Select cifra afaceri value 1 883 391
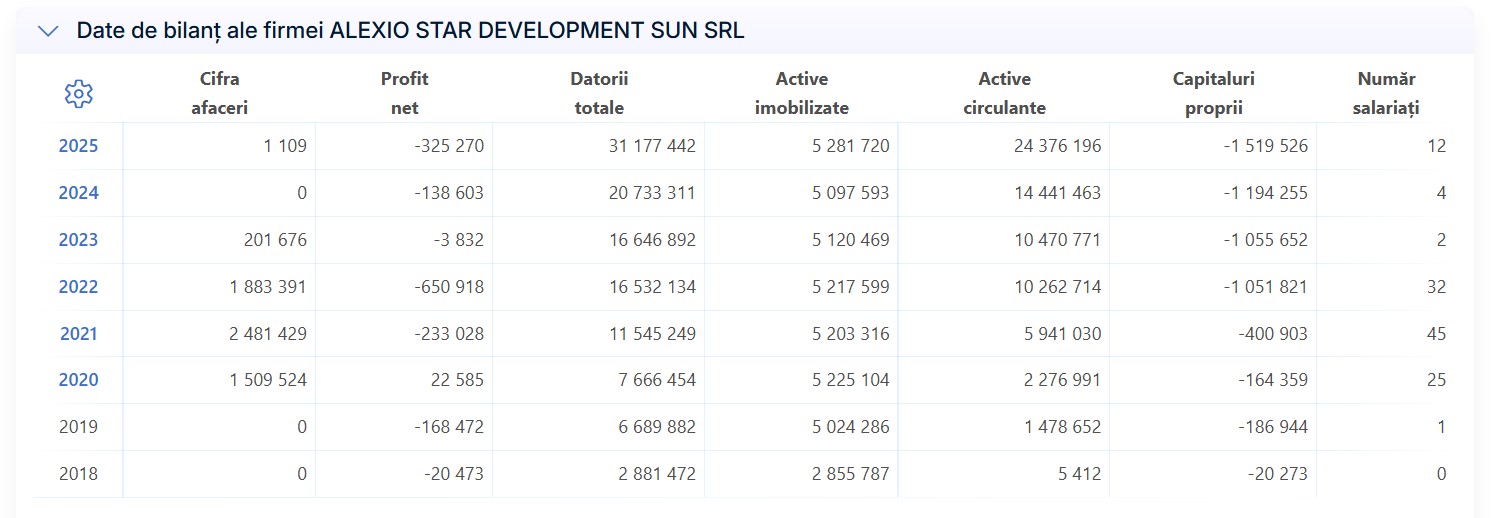The height and width of the screenshot is (518, 1496). 268,287
